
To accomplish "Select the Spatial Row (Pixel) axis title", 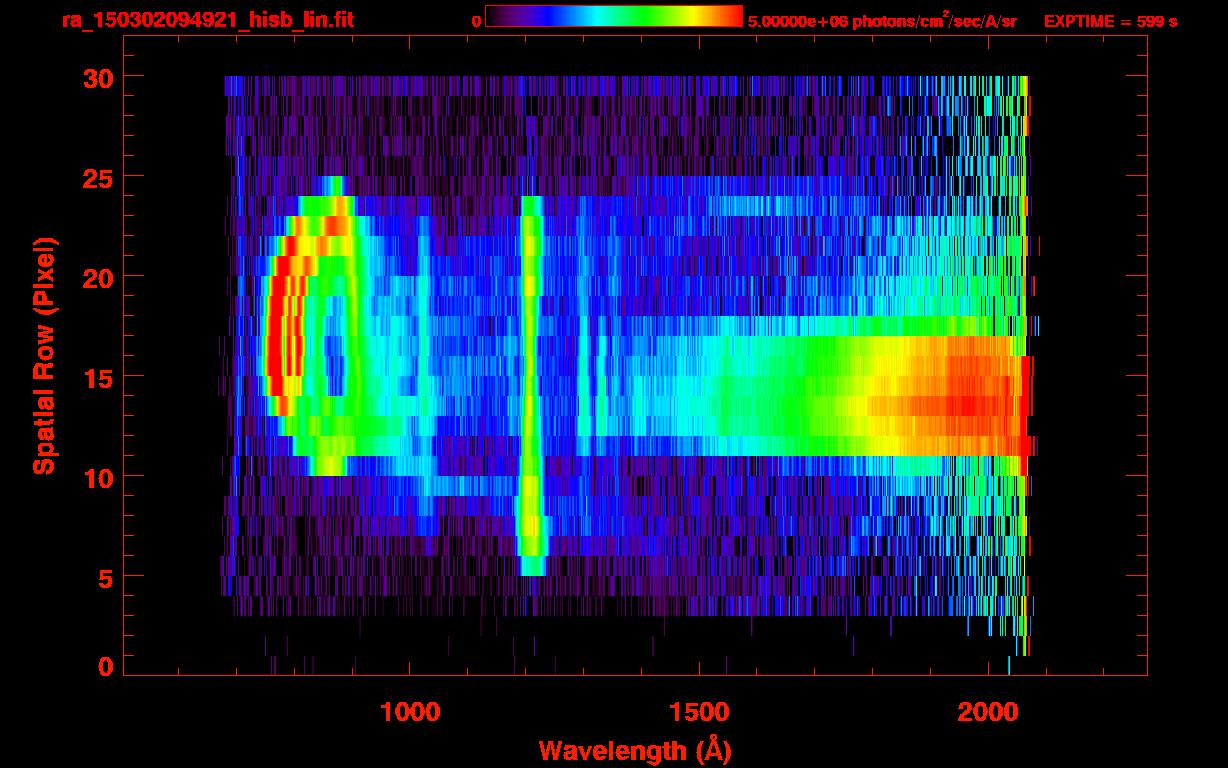I will tap(43, 356).
